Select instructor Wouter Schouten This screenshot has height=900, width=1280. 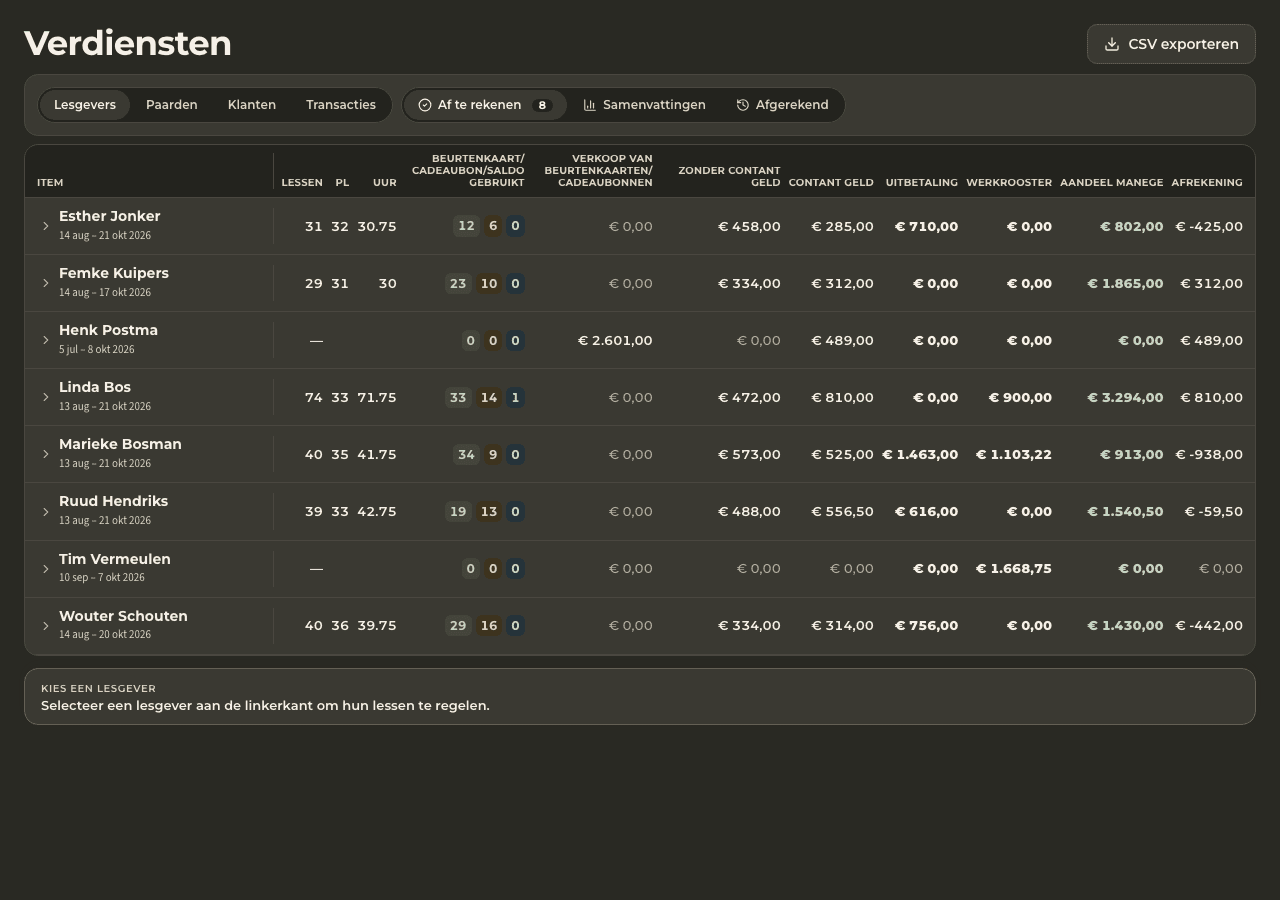point(123,616)
